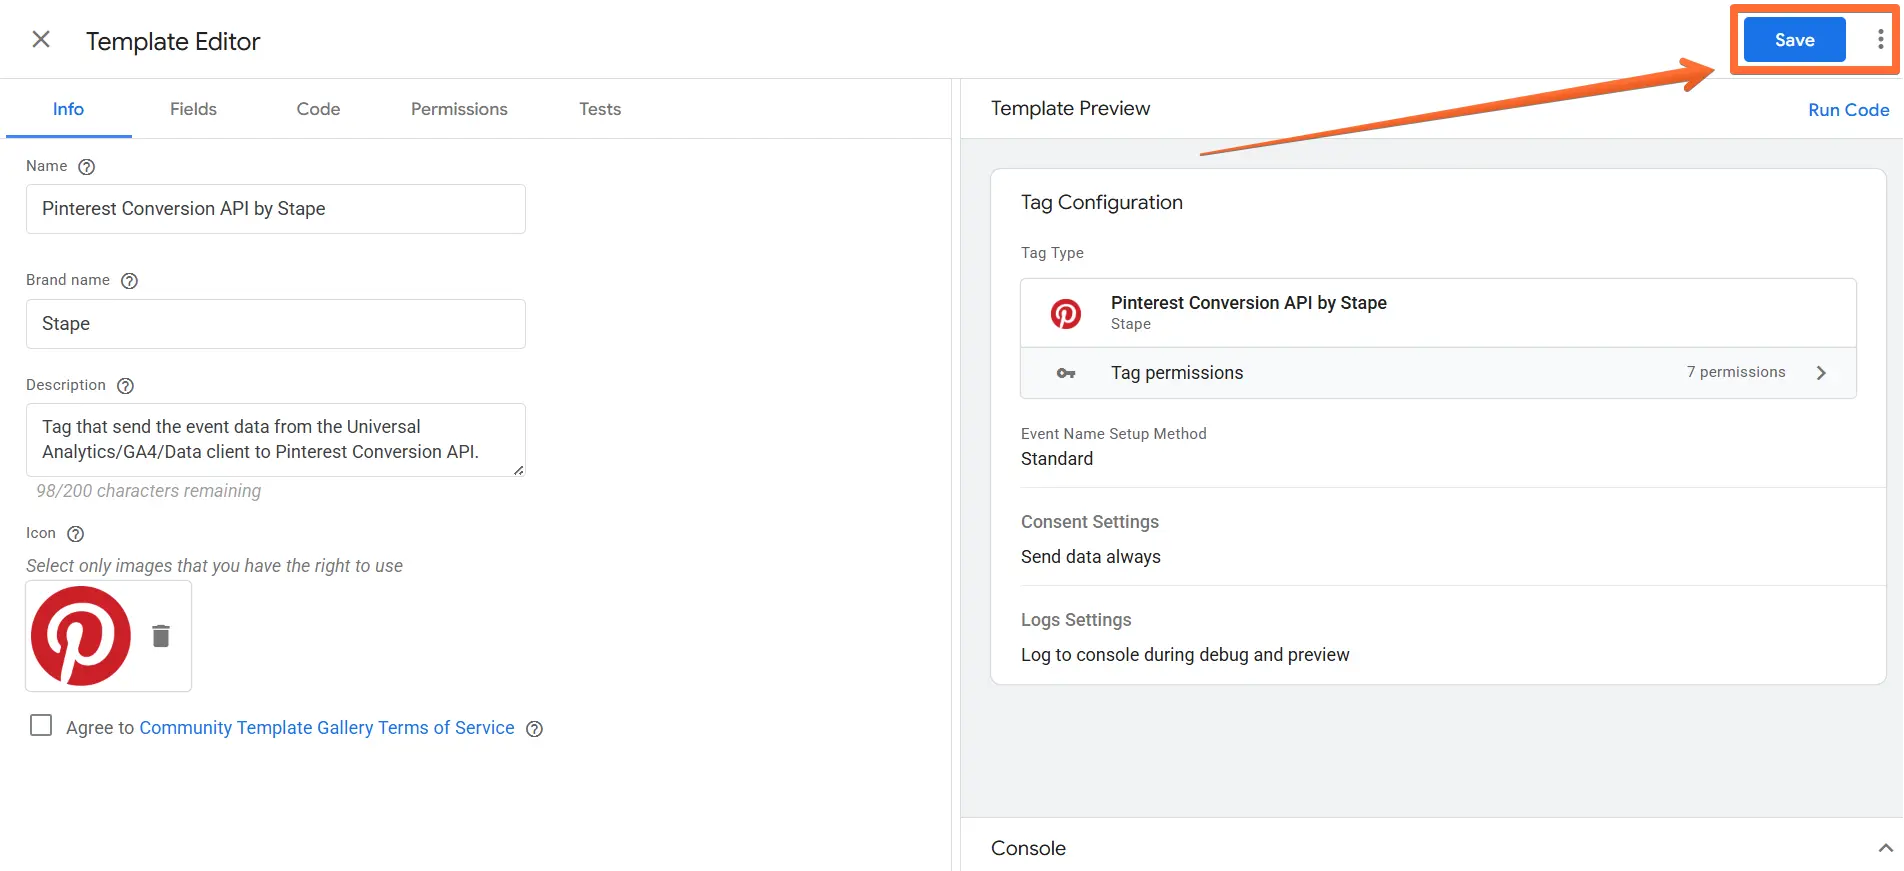Open the three-dot more options menu

1881,39
